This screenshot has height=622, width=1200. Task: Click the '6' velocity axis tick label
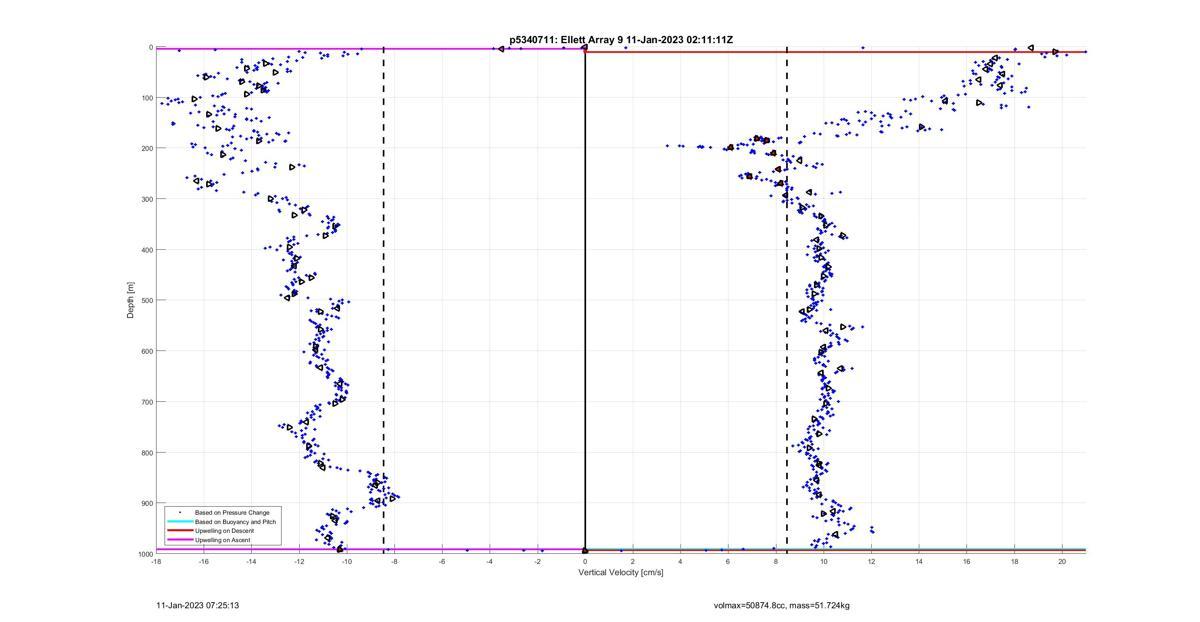click(728, 562)
